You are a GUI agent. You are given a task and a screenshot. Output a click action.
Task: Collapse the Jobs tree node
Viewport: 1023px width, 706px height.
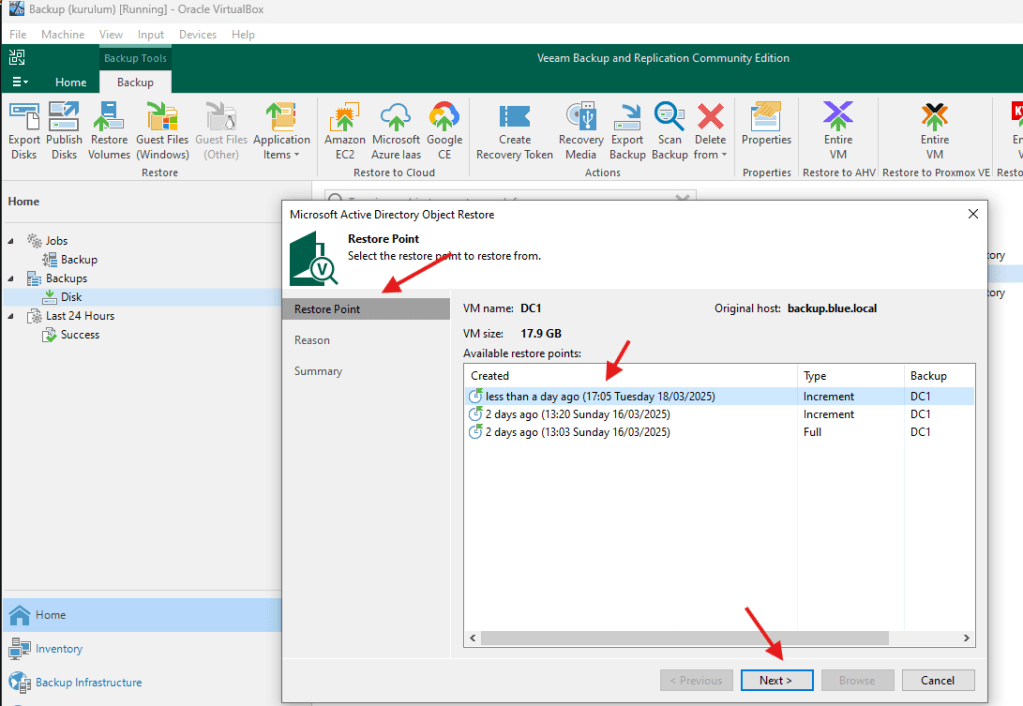click(x=11, y=241)
